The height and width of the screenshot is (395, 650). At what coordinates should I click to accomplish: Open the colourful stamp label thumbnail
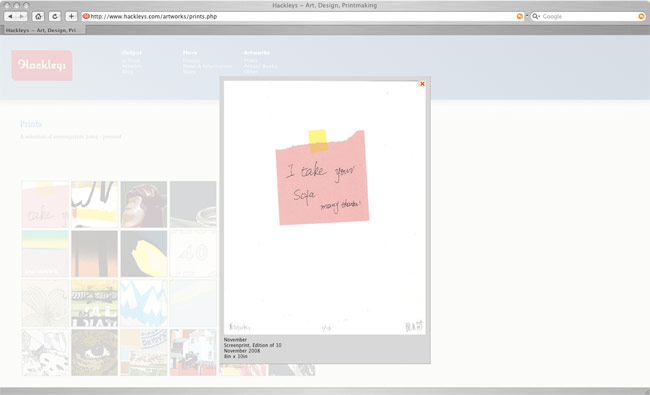pos(144,352)
